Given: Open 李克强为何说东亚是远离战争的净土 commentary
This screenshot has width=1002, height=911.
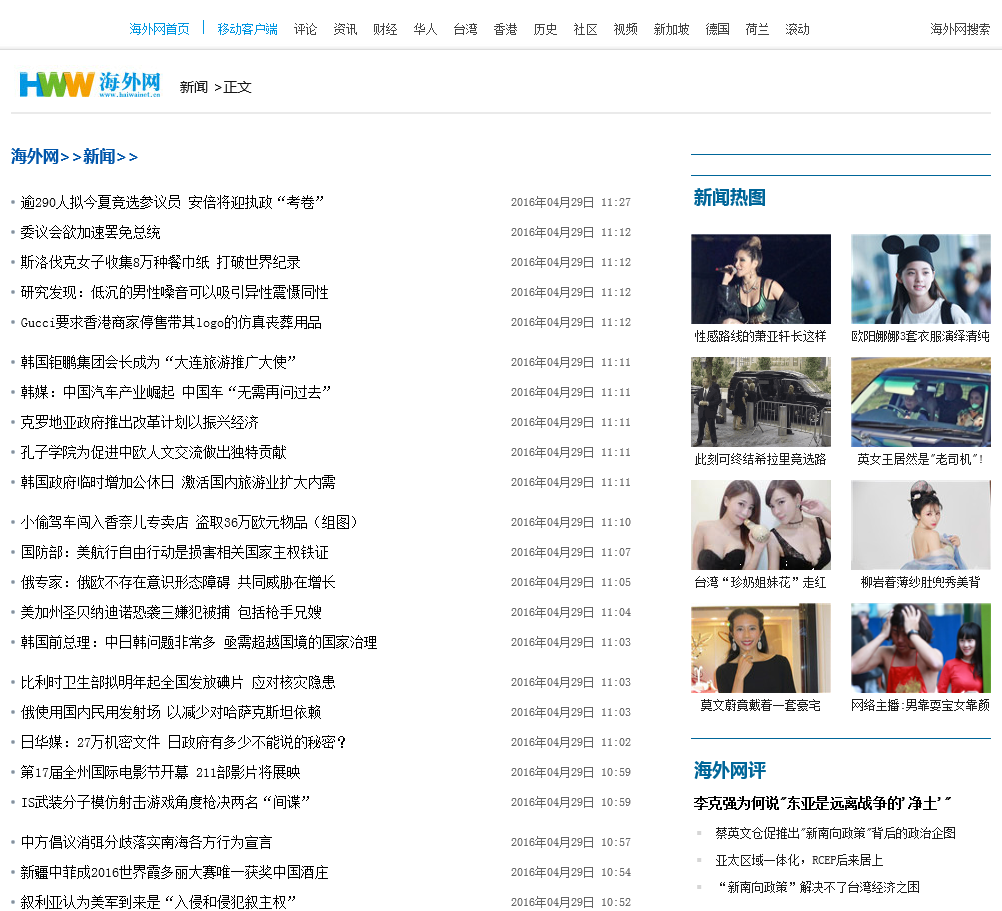Looking at the screenshot, I should point(822,804).
